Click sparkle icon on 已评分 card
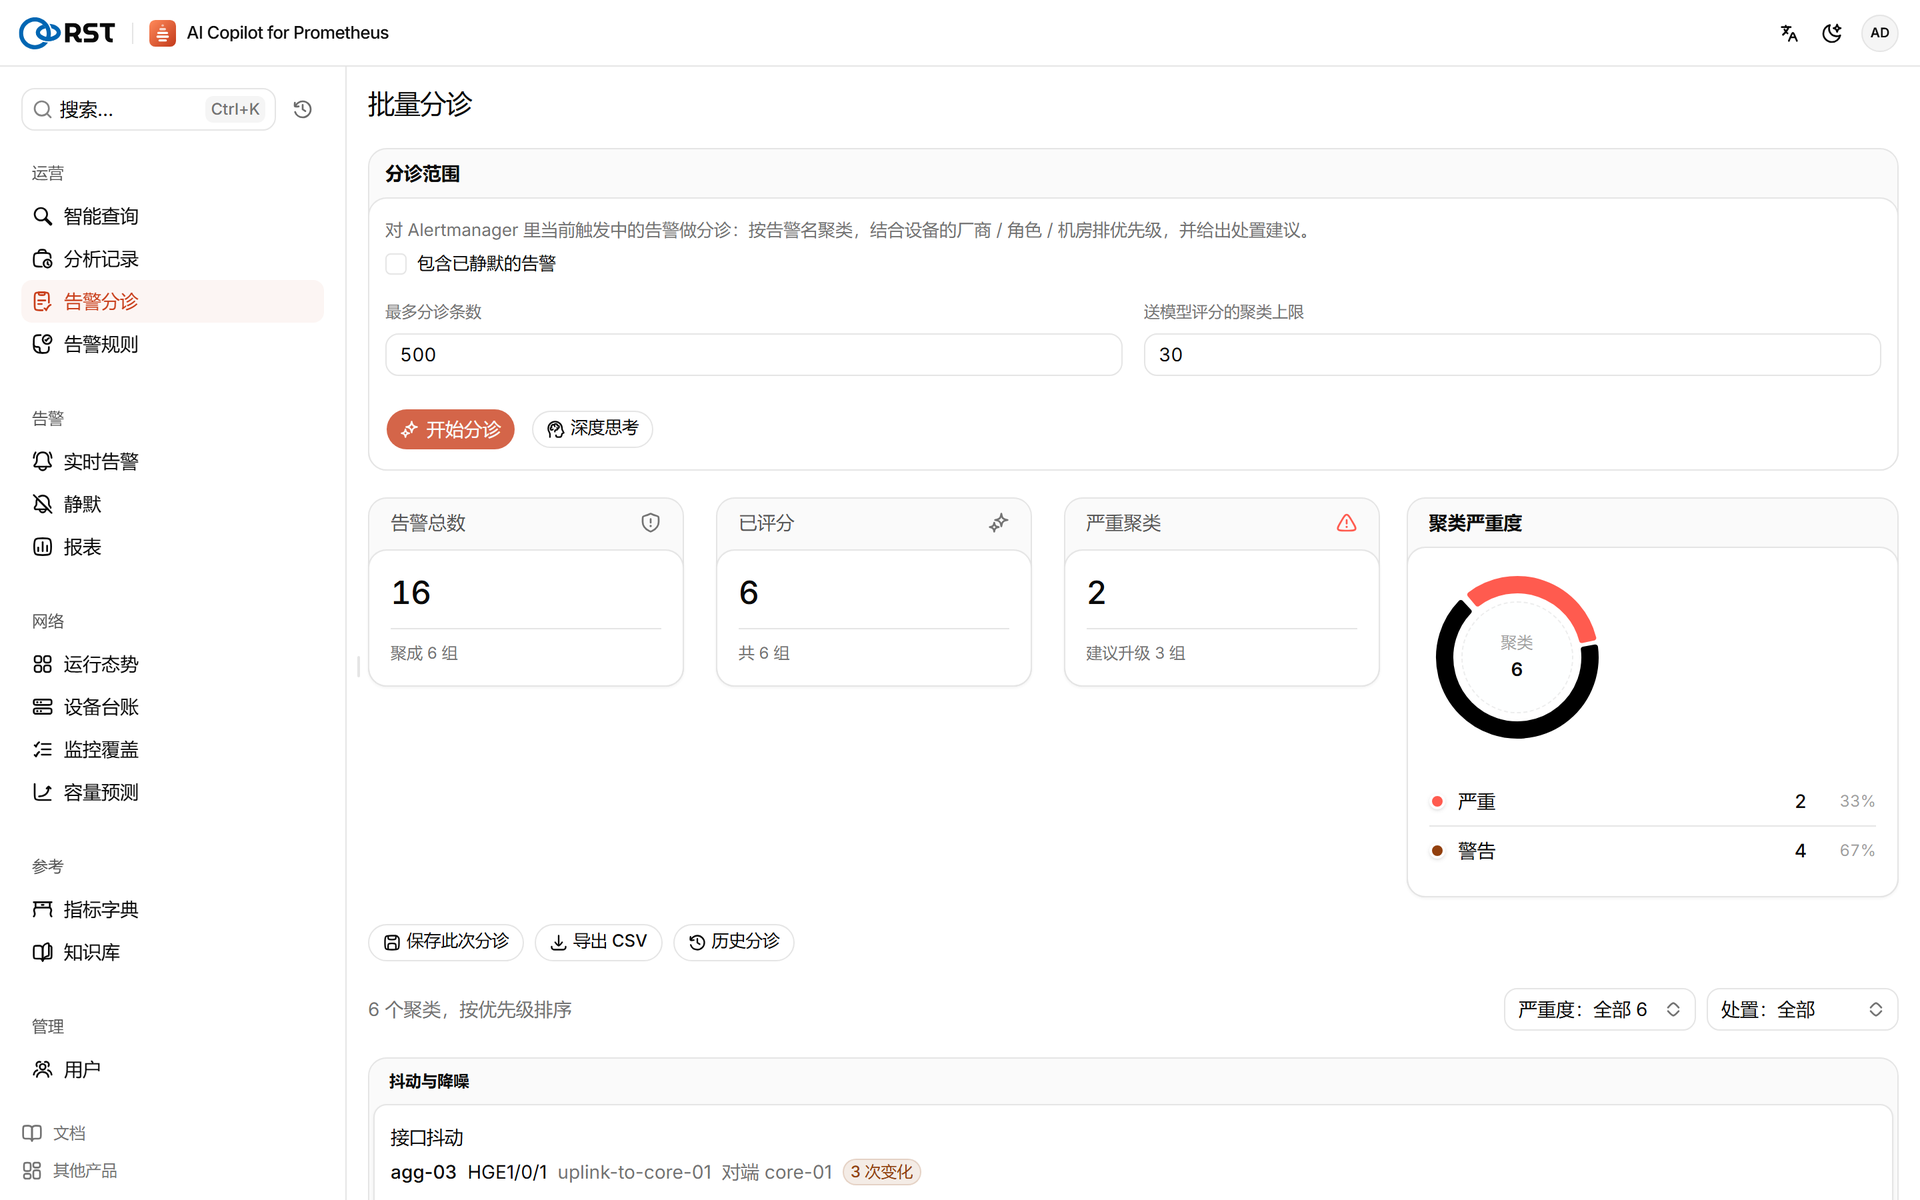 click(x=998, y=523)
